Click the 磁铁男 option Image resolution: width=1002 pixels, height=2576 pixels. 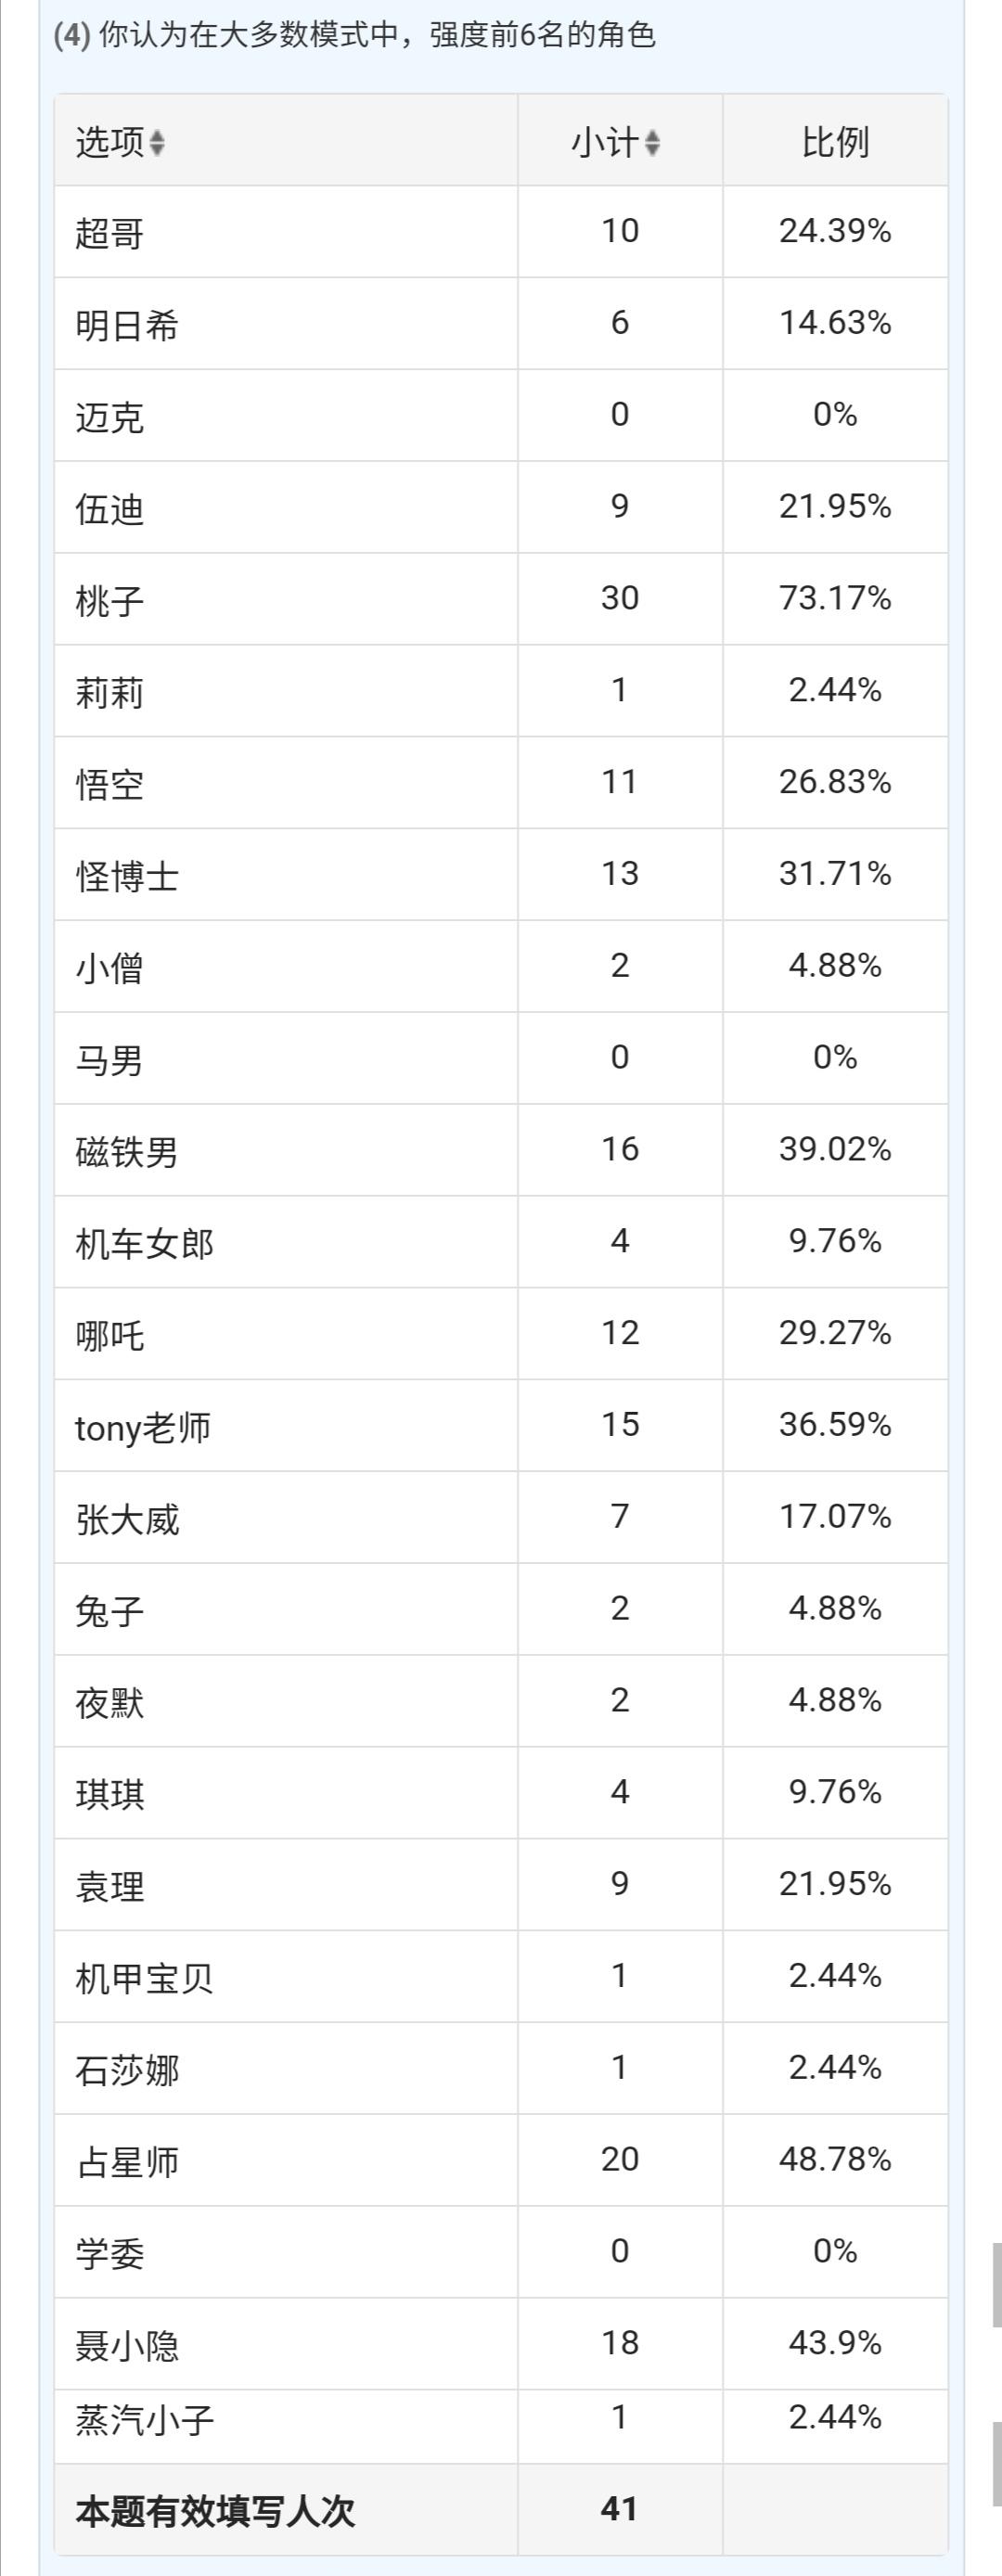pos(127,1151)
